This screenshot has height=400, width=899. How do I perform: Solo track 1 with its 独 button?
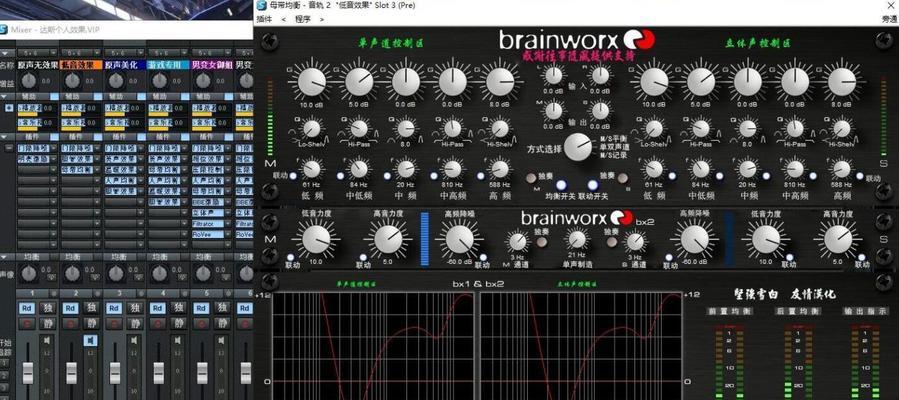tap(47, 308)
